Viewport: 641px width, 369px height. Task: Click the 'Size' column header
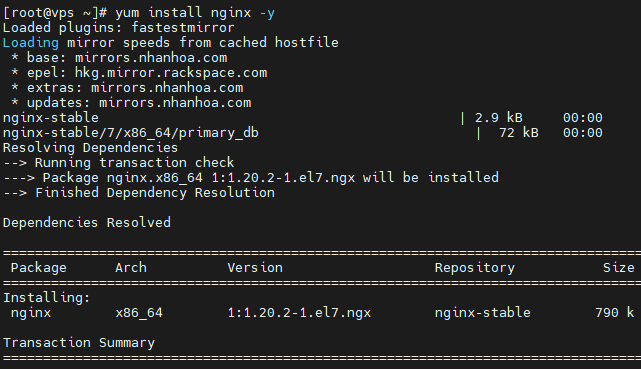pyautogui.click(x=619, y=268)
